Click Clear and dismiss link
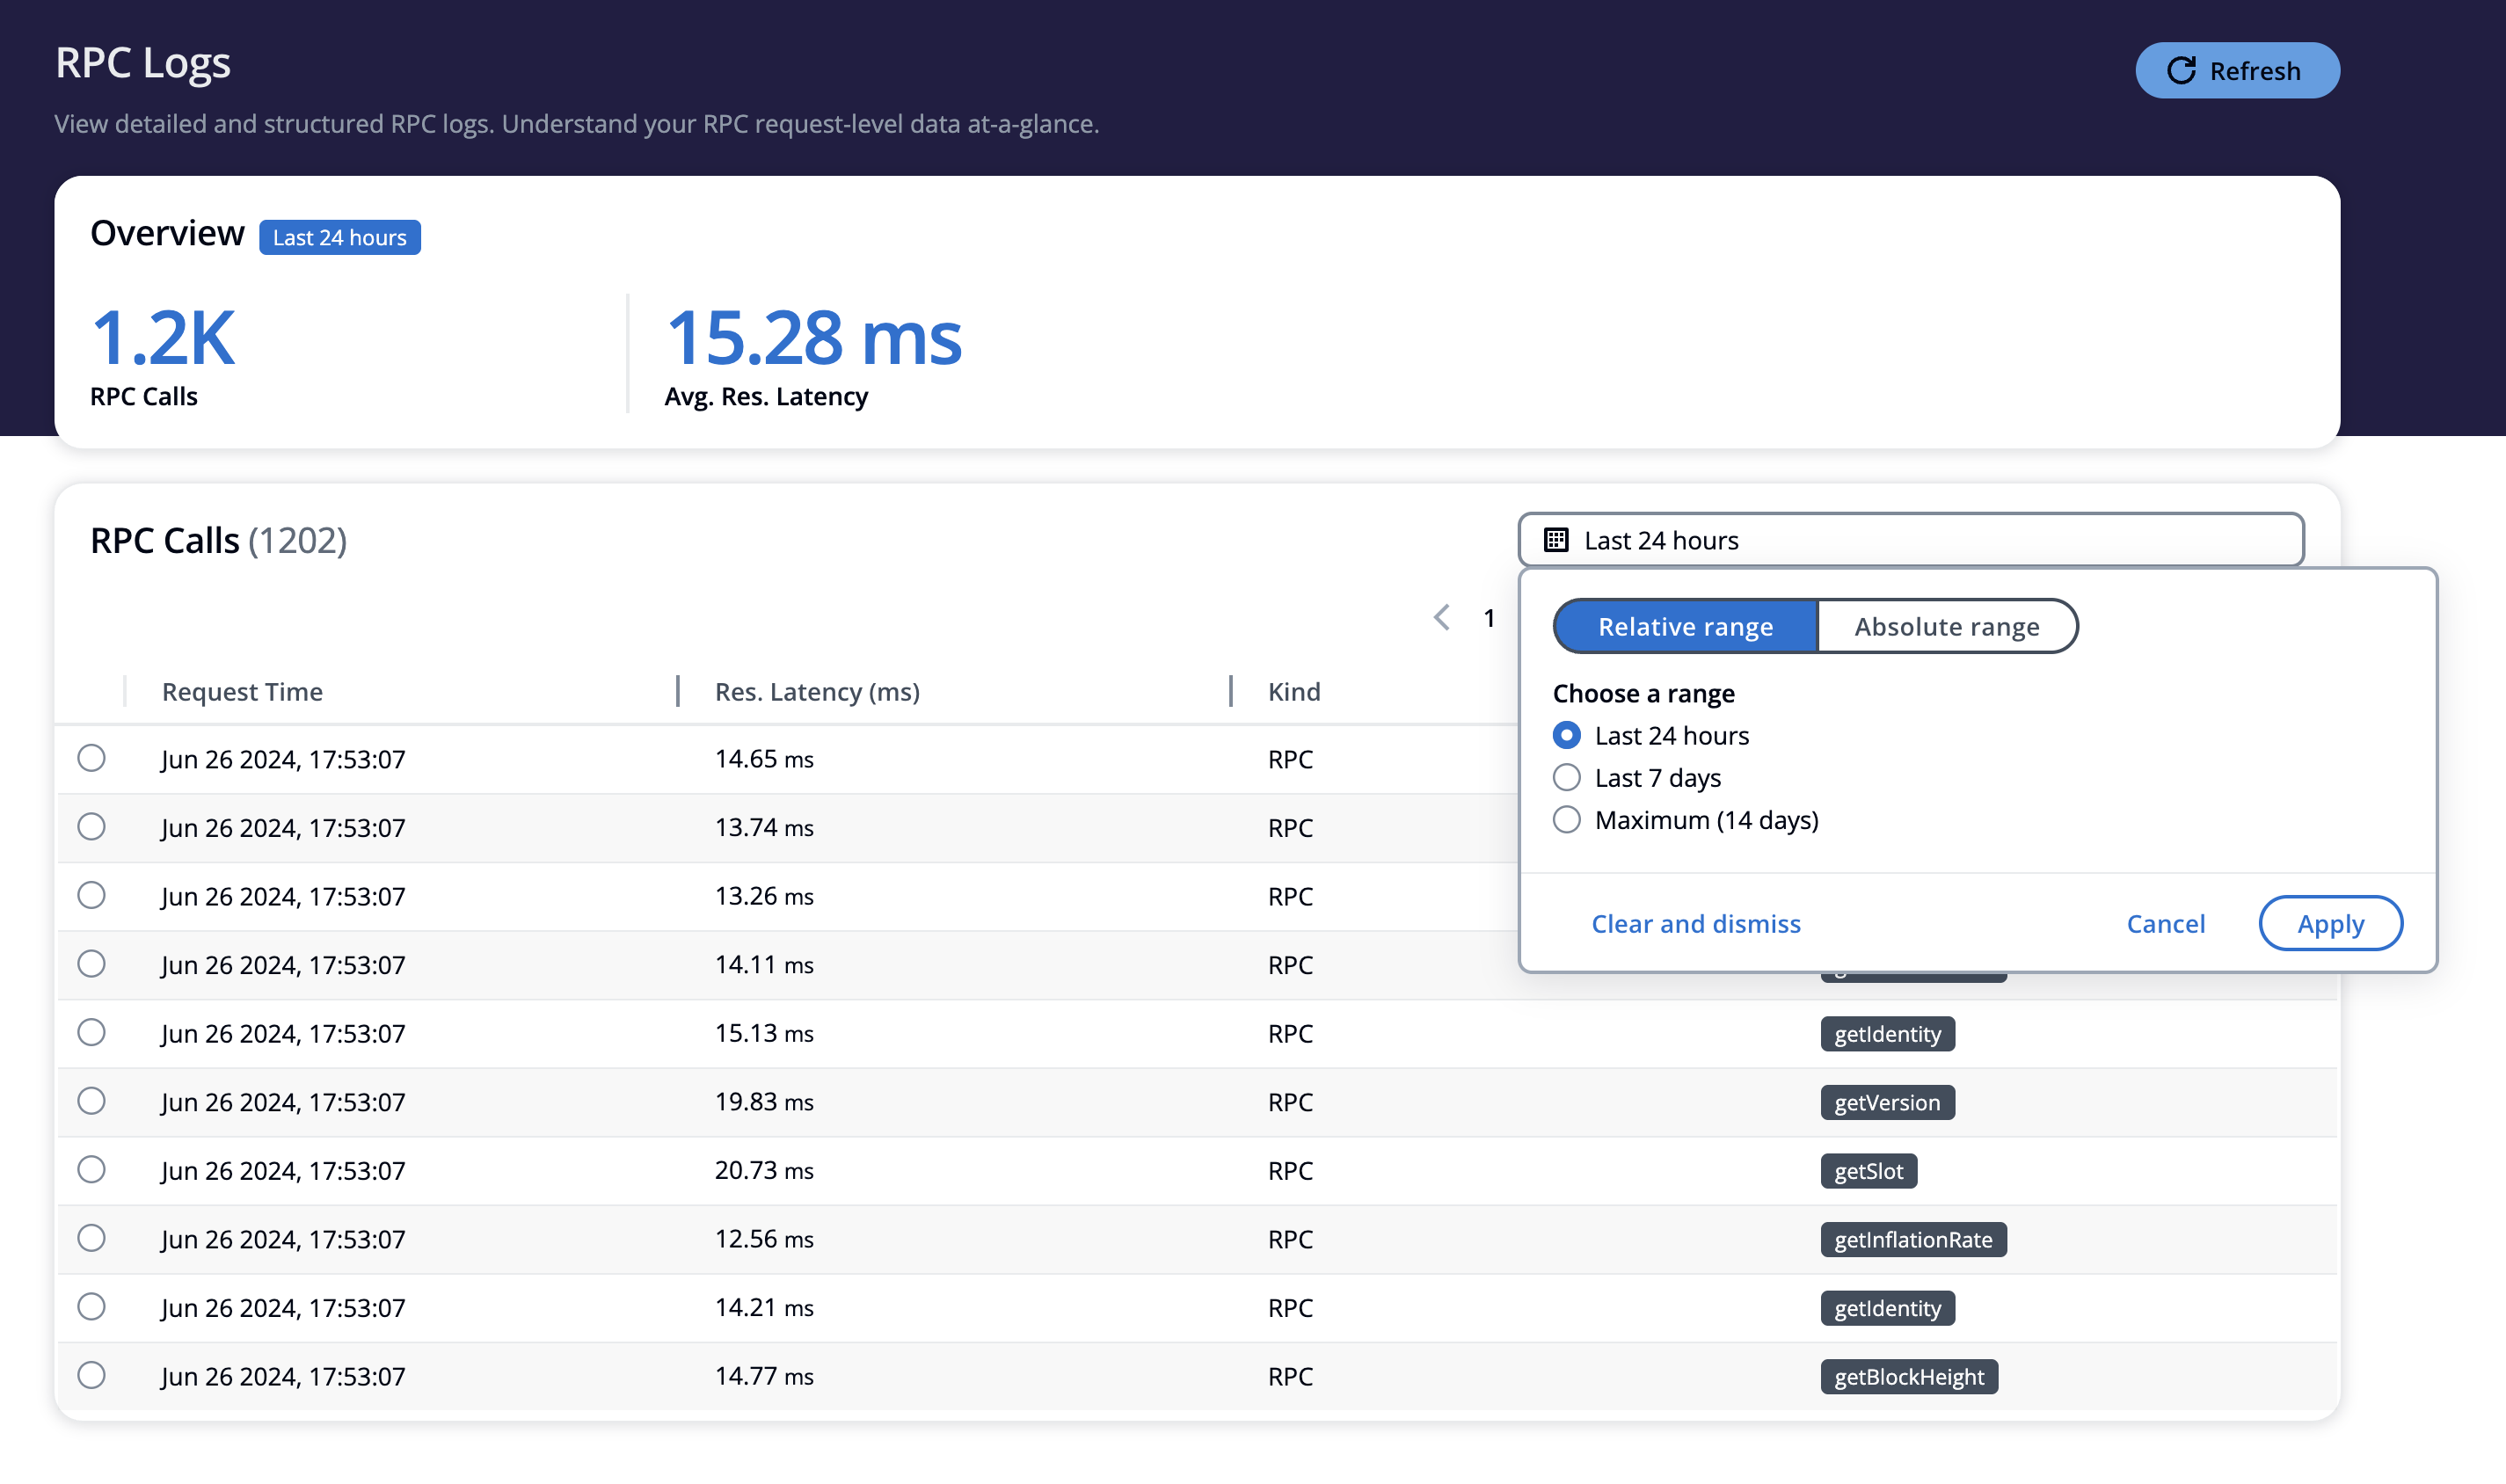 pyautogui.click(x=1696, y=924)
